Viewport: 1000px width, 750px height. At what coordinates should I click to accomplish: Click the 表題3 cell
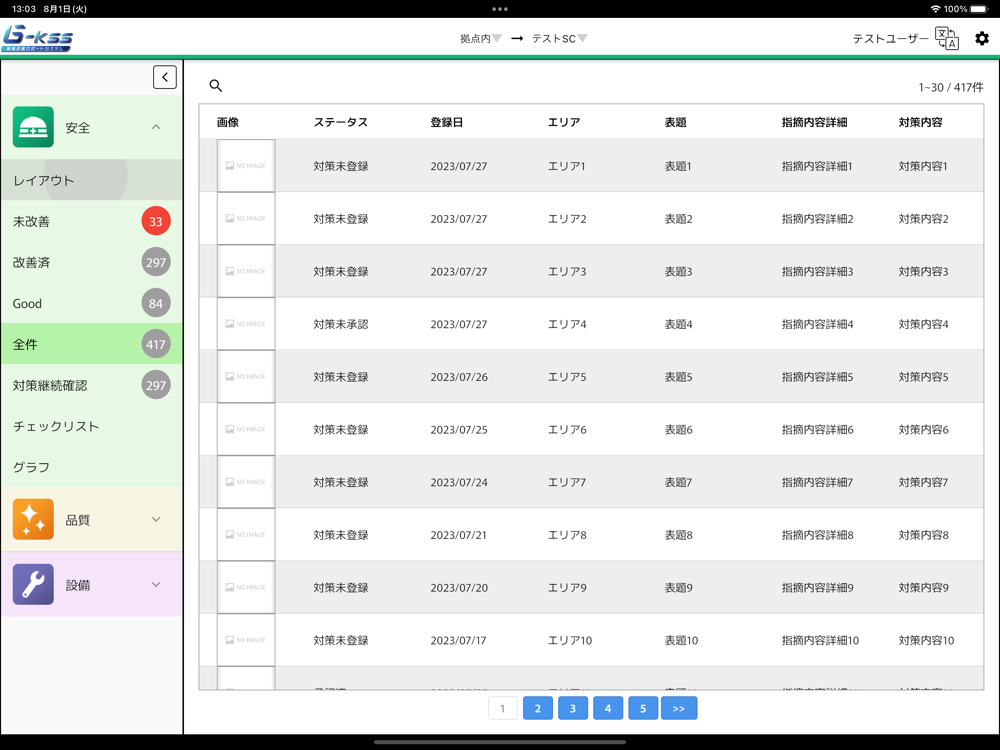pos(679,272)
